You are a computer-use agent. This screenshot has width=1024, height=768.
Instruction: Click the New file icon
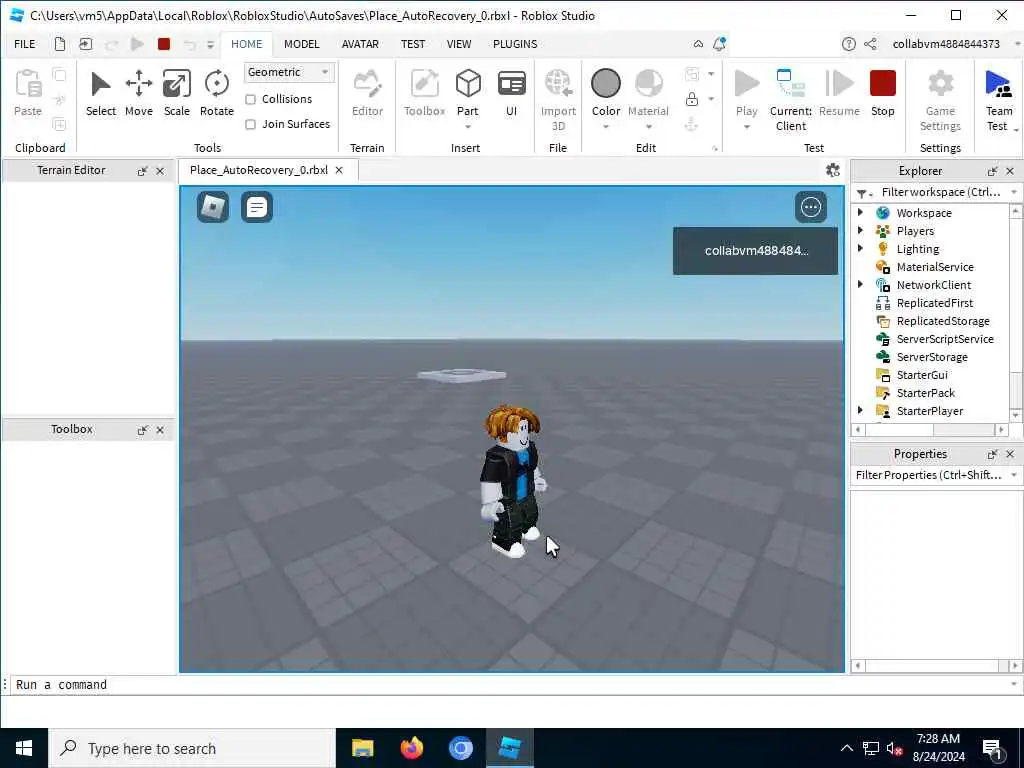[x=60, y=44]
